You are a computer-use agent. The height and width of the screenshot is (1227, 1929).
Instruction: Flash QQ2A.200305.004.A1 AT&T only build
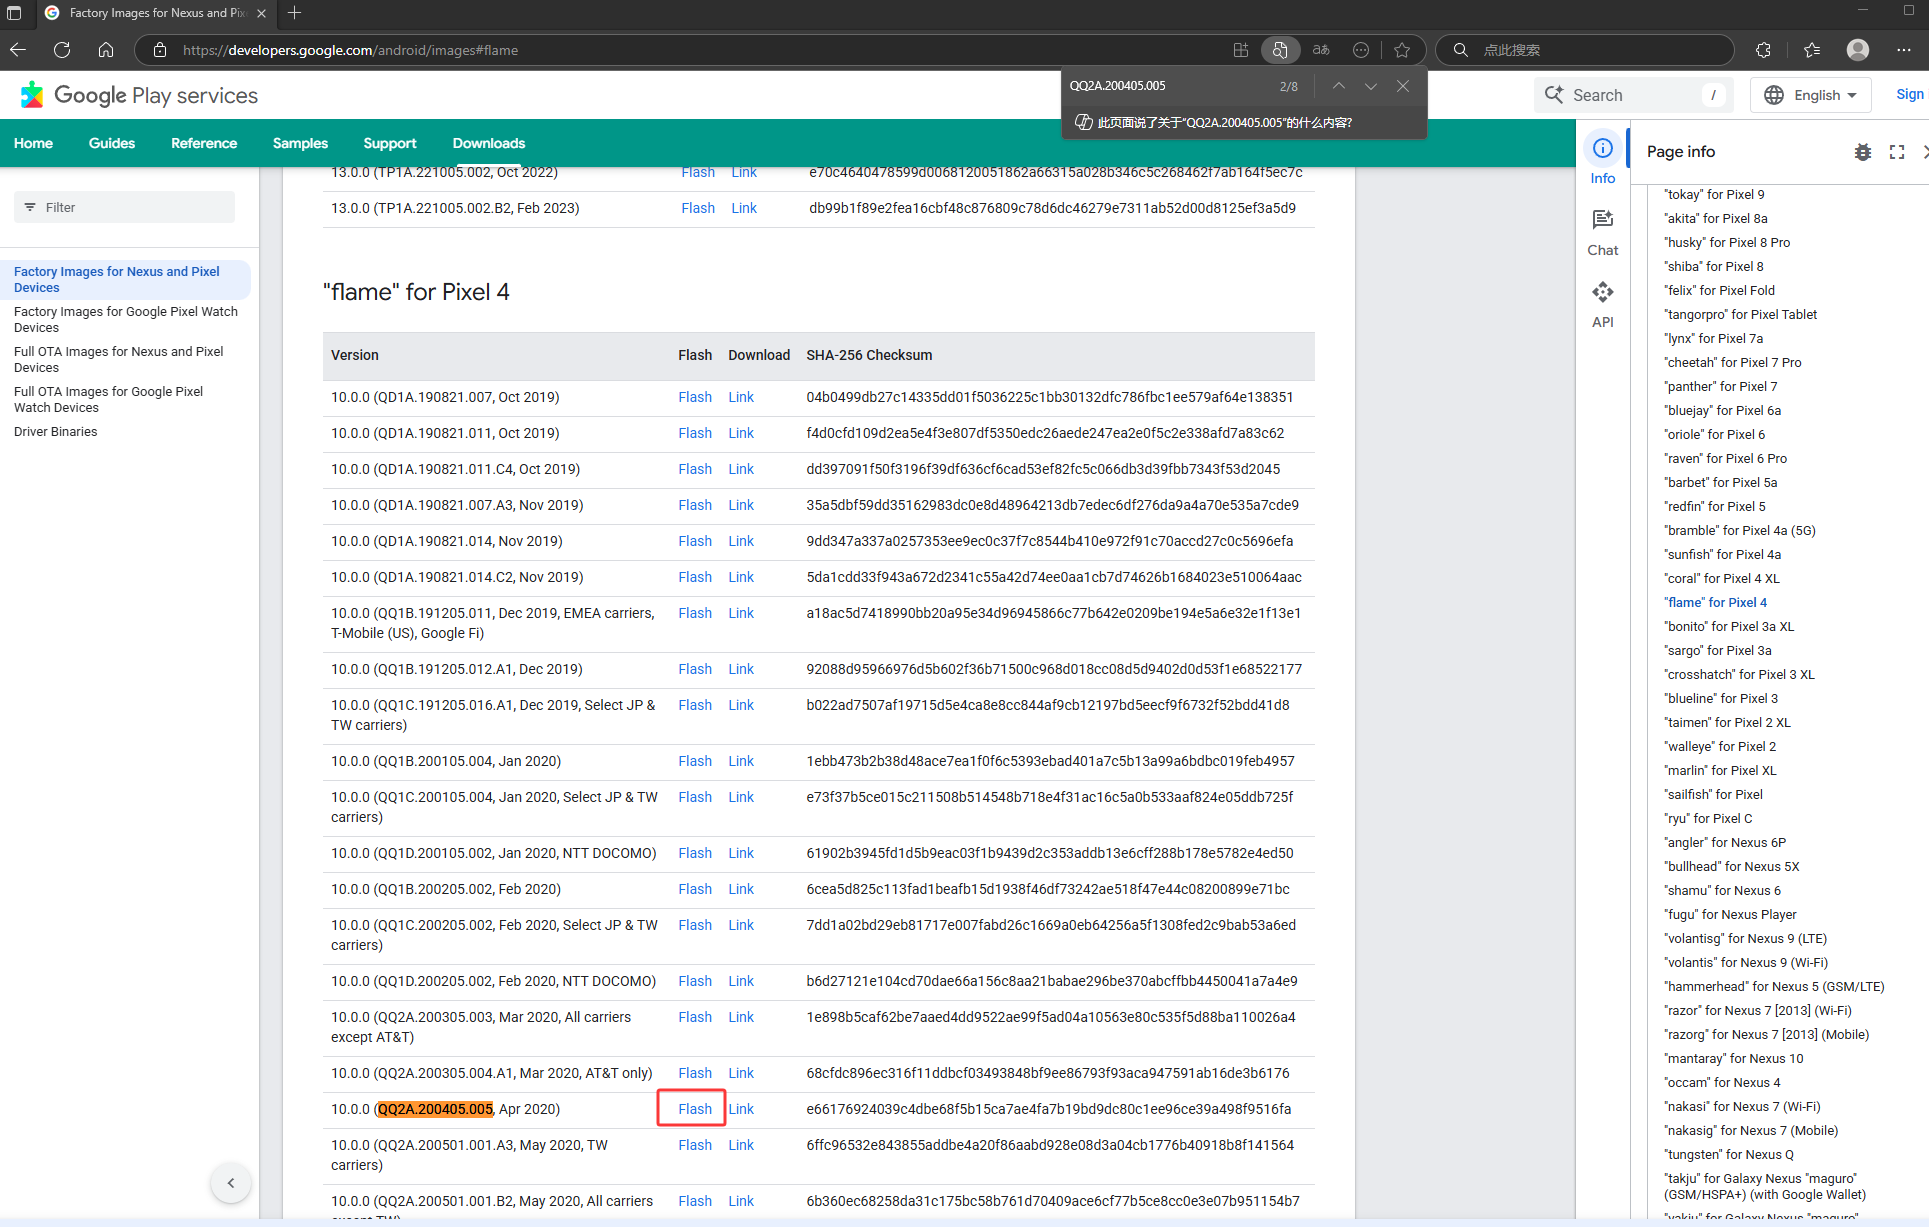pos(695,1073)
